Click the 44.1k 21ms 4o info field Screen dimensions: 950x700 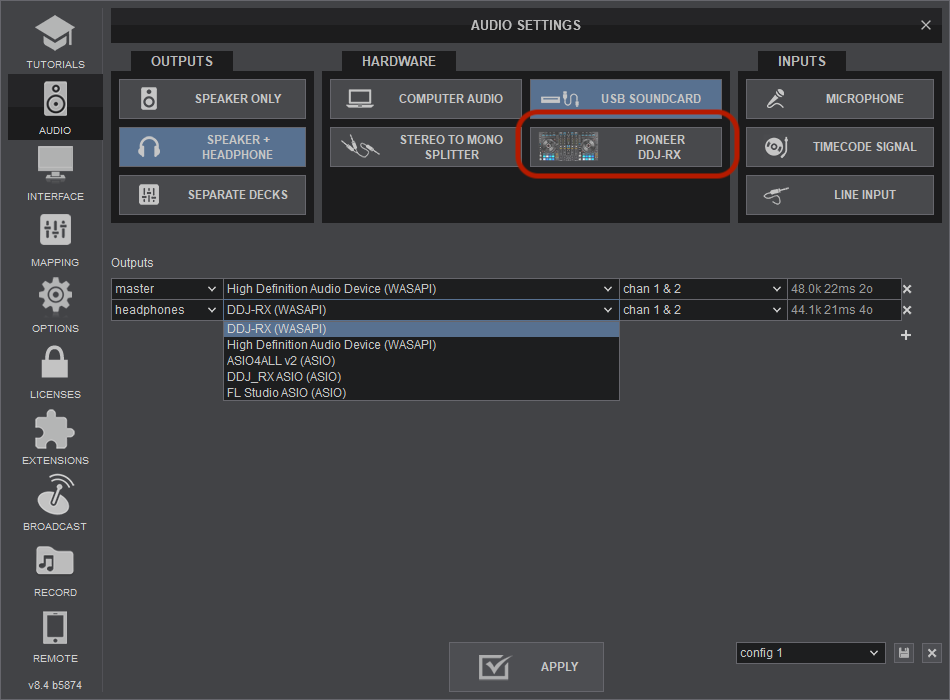coord(844,310)
